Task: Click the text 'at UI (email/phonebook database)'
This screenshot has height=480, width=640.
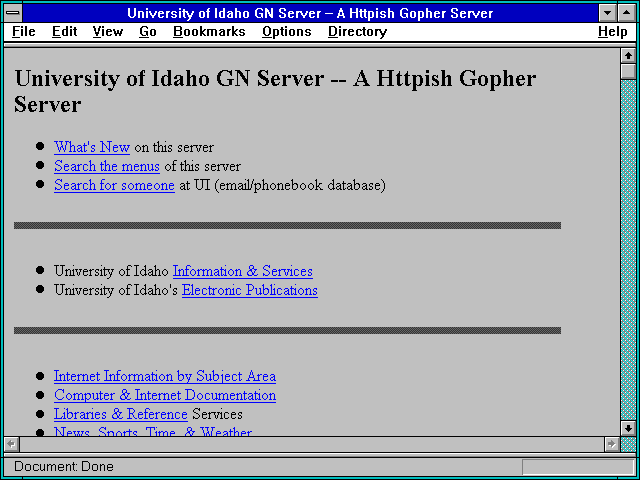Action: pos(282,185)
